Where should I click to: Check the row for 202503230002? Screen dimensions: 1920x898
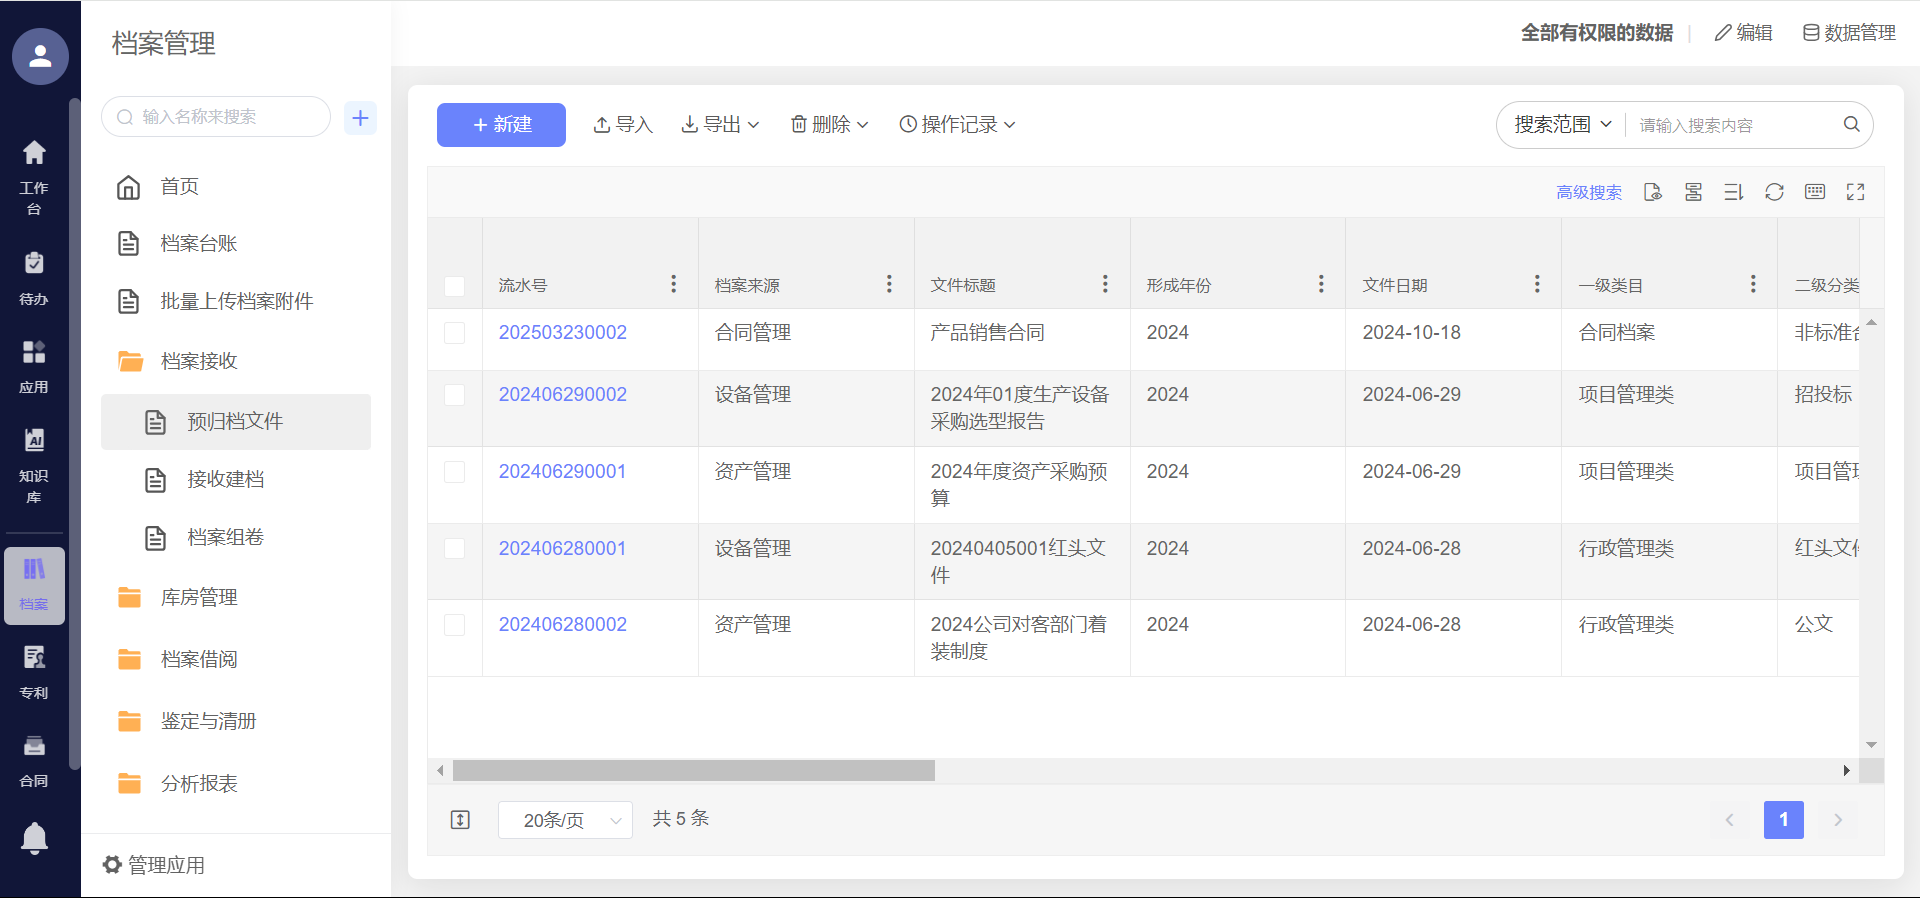coord(454,333)
